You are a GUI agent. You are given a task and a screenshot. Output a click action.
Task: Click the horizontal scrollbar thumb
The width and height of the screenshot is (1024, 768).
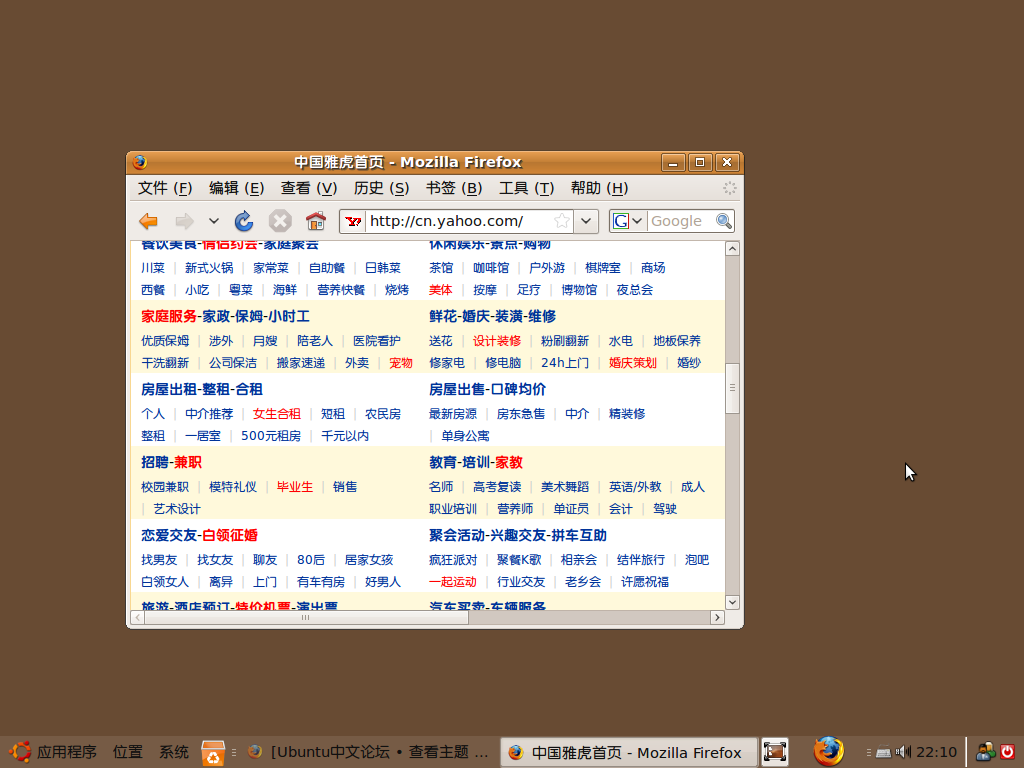306,617
